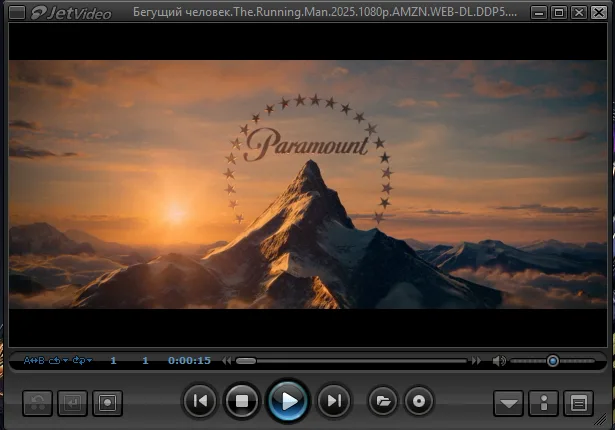The width and height of the screenshot is (615, 430).
Task: Open the down-arrow menu button
Action: (x=508, y=403)
